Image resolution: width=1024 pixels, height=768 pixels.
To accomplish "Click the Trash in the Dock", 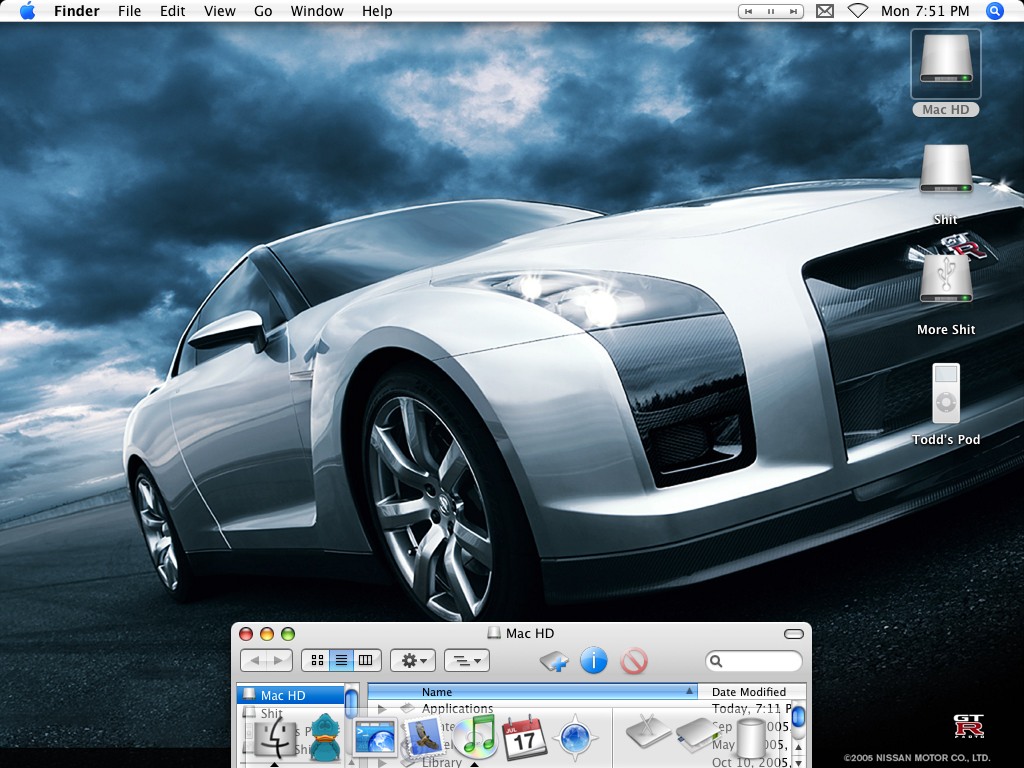I will (x=750, y=738).
